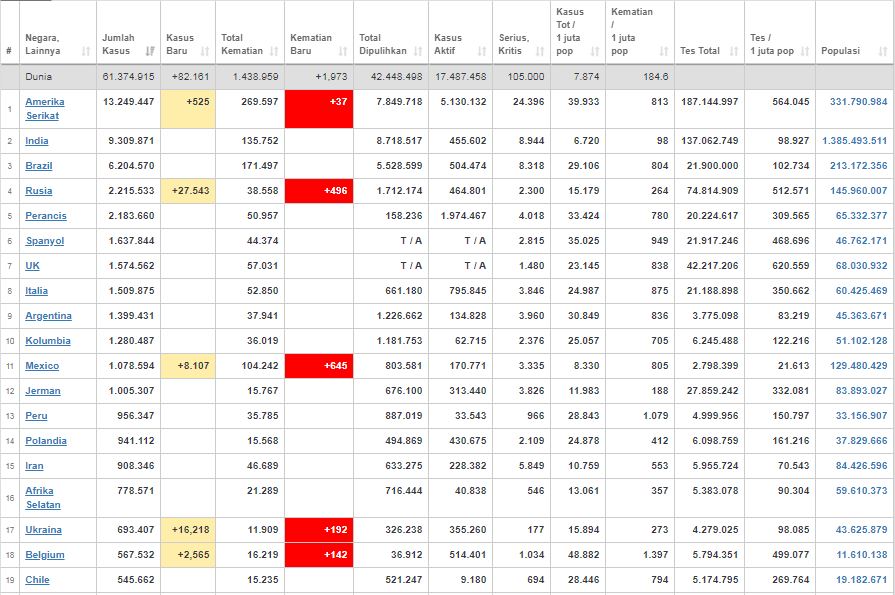The width and height of the screenshot is (895, 595).
Task: Open the Spanyol country page
Action: click(45, 241)
